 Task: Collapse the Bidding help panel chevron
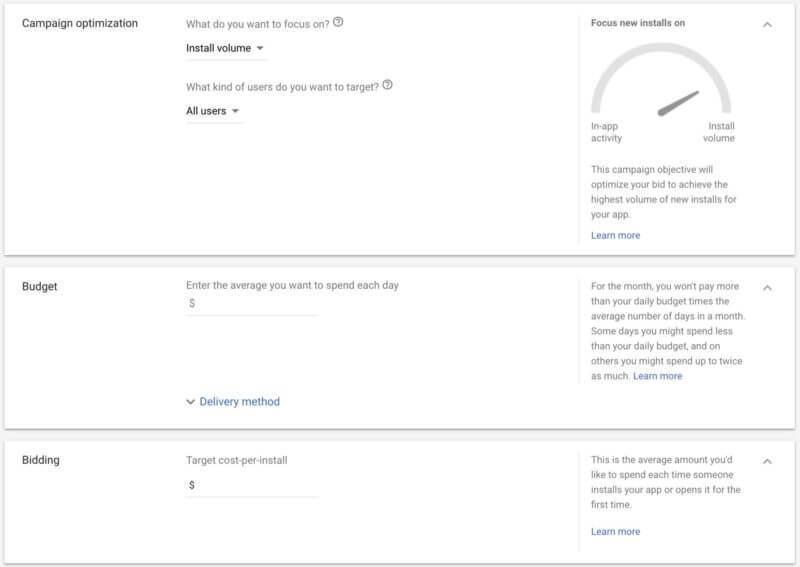767,461
